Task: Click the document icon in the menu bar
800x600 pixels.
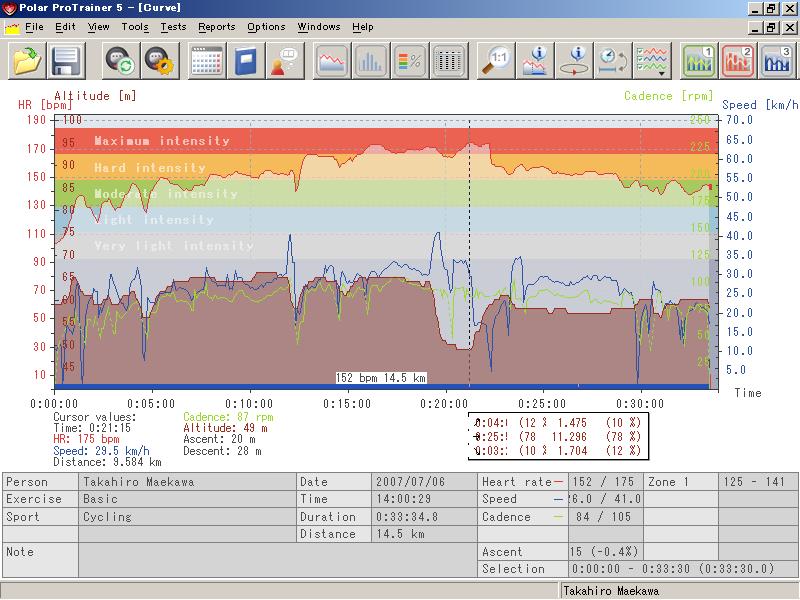Action: tap(12, 28)
